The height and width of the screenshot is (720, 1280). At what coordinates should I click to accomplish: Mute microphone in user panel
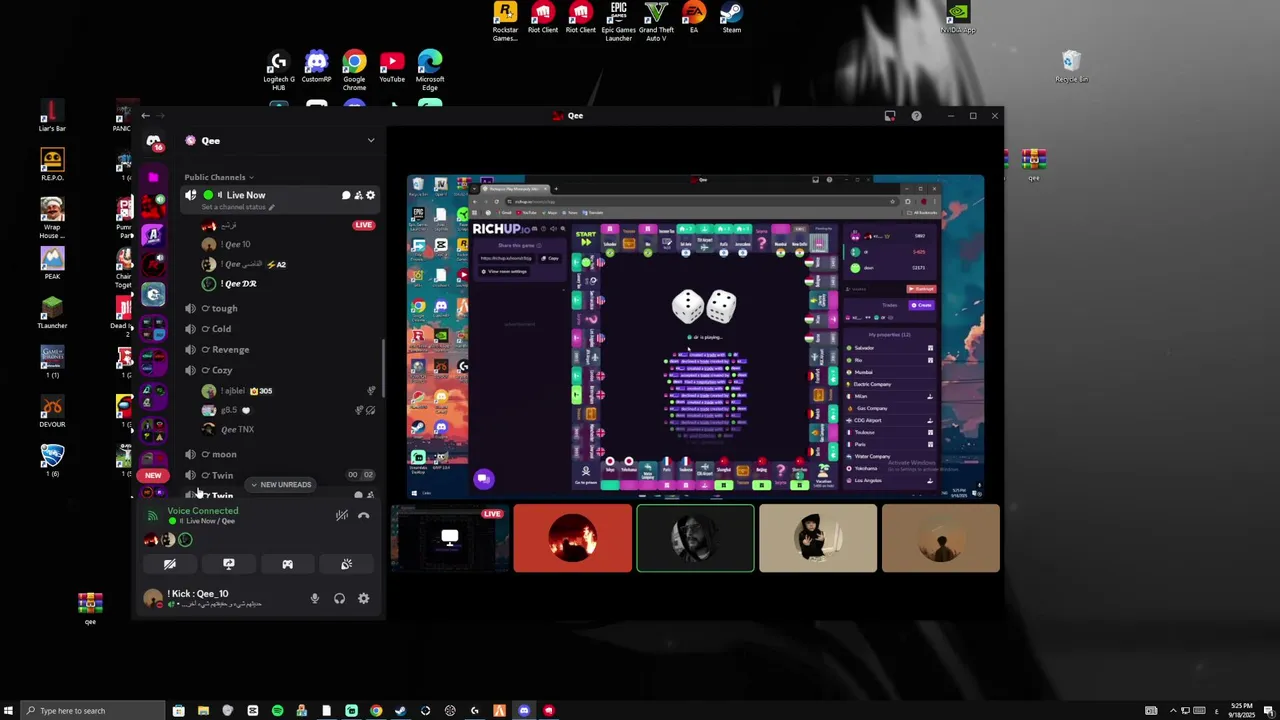[x=315, y=598]
